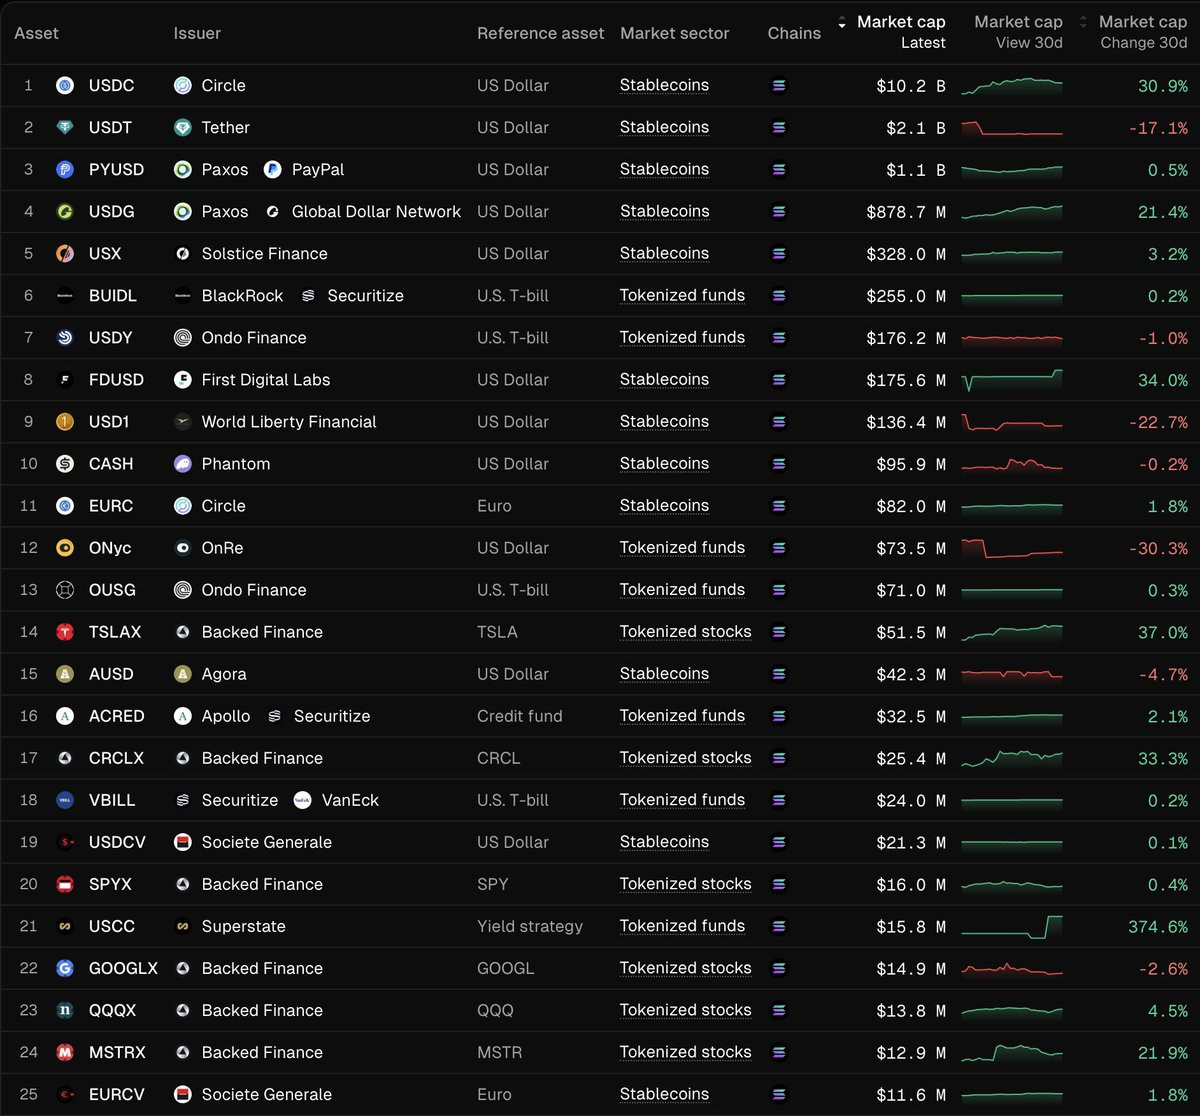Click the Superstate issuer icon

[182, 926]
